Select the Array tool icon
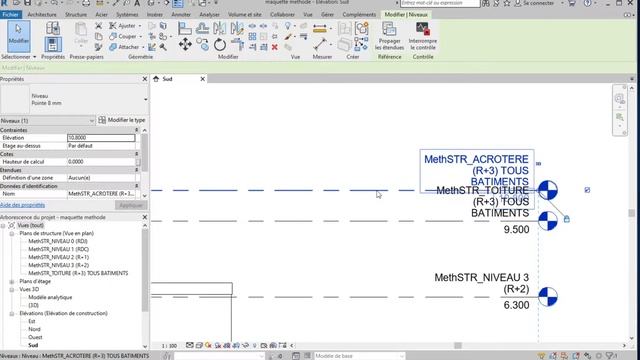Viewport: 640px width, 360px height. (252, 37)
